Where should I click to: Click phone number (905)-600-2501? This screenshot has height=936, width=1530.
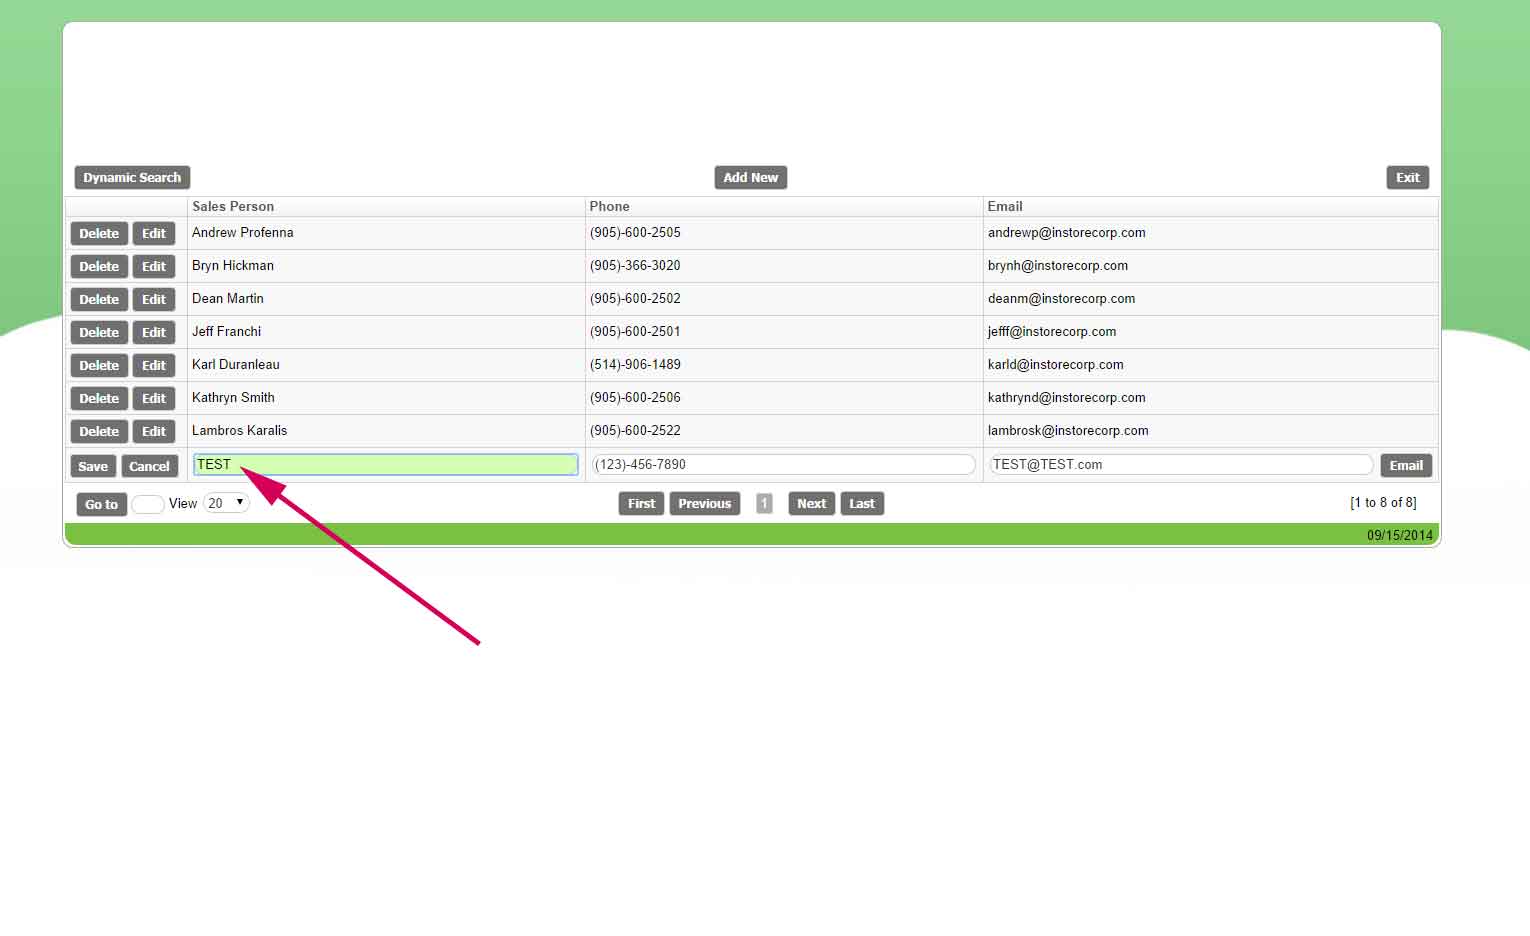[636, 332]
